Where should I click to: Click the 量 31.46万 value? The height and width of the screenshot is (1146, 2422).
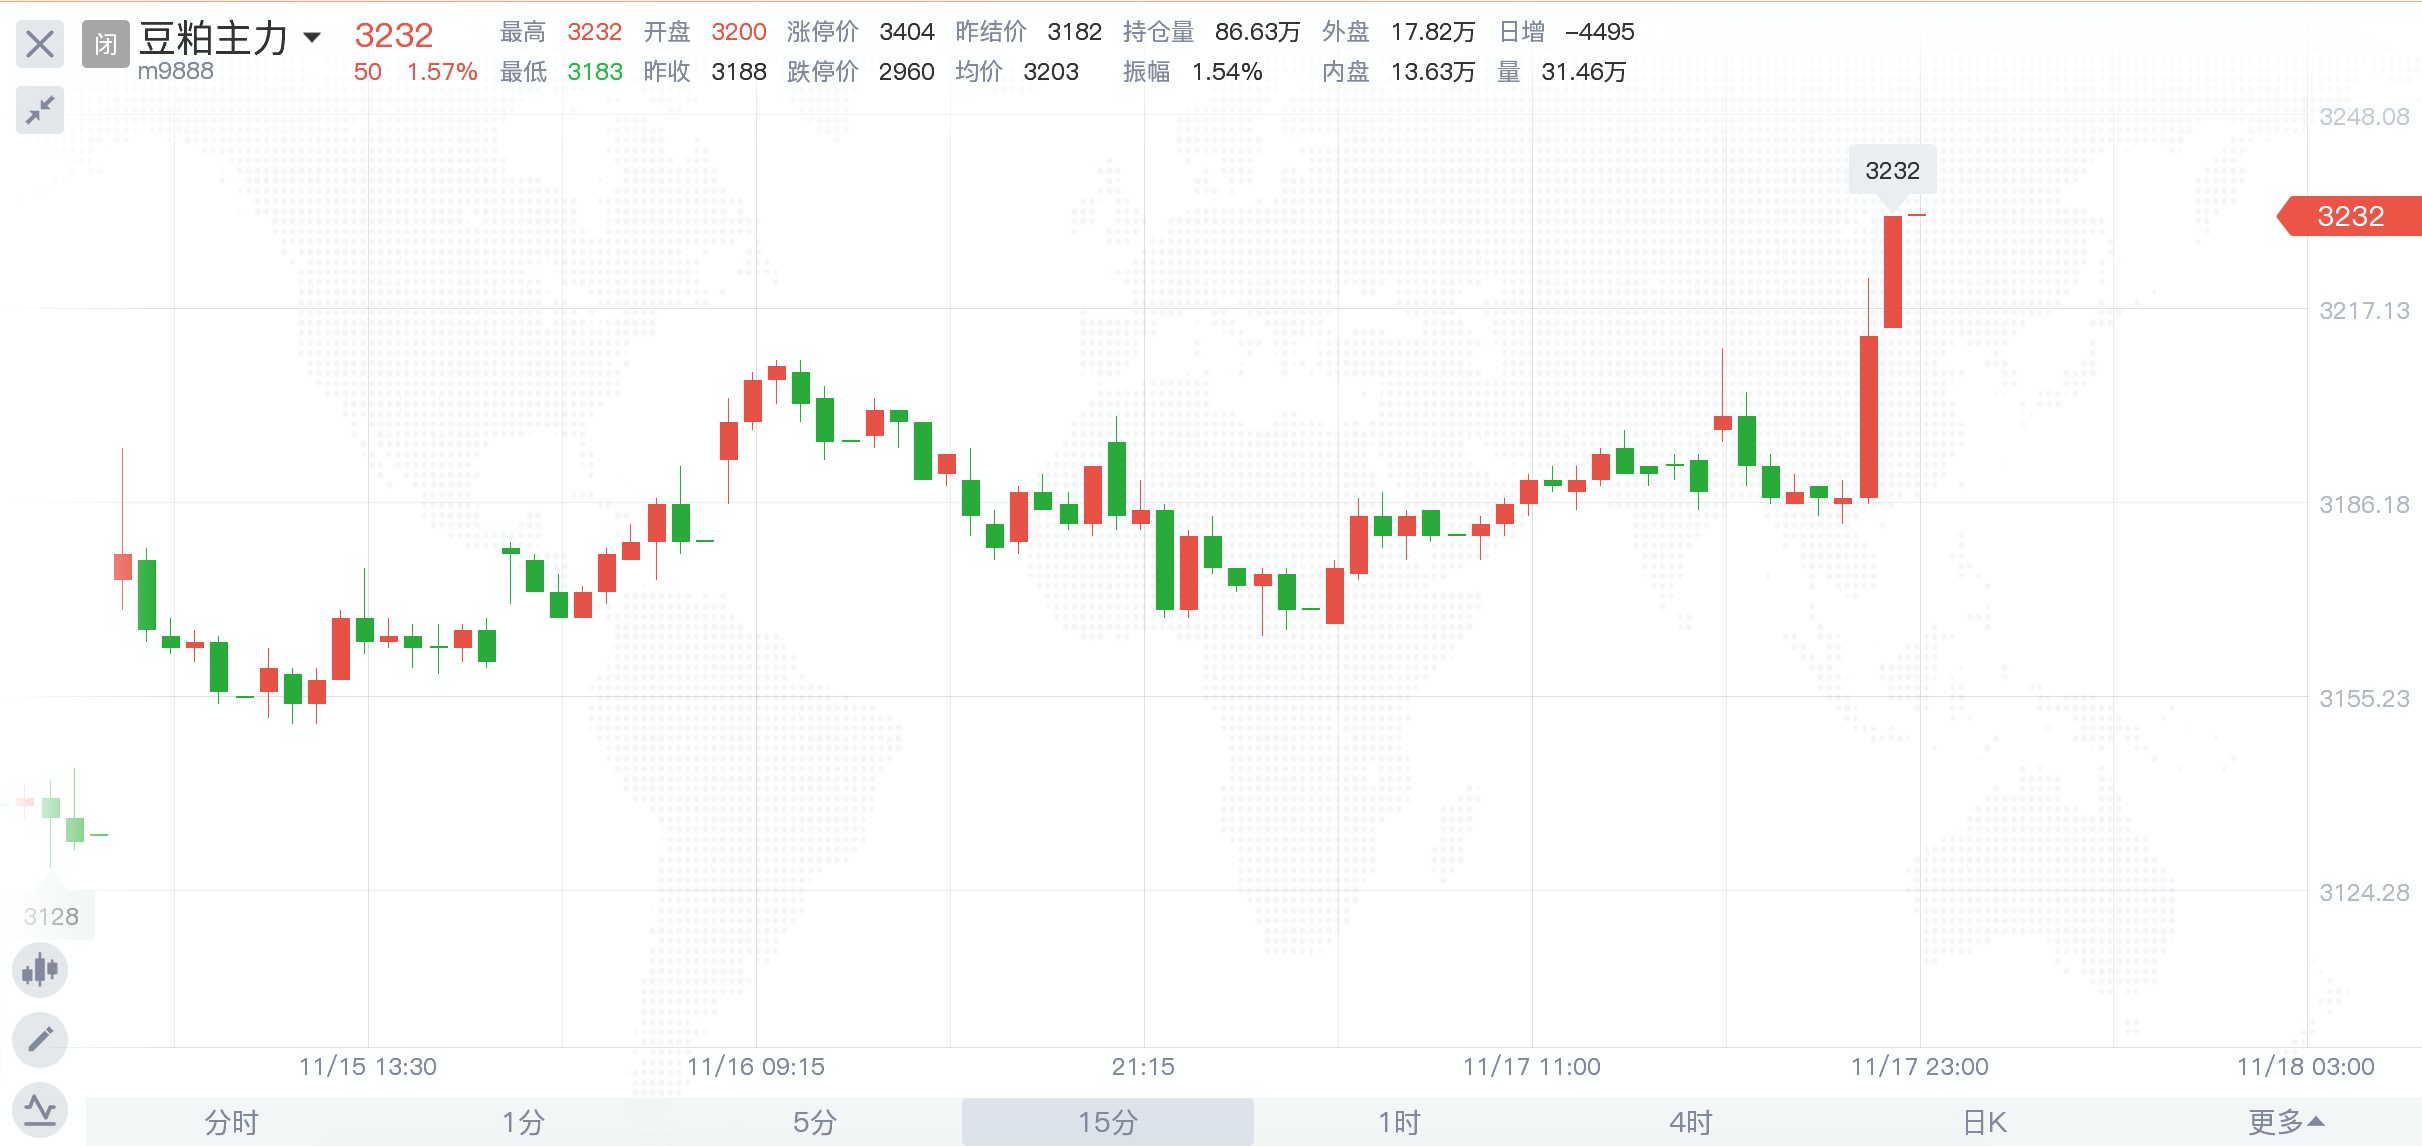[1584, 72]
